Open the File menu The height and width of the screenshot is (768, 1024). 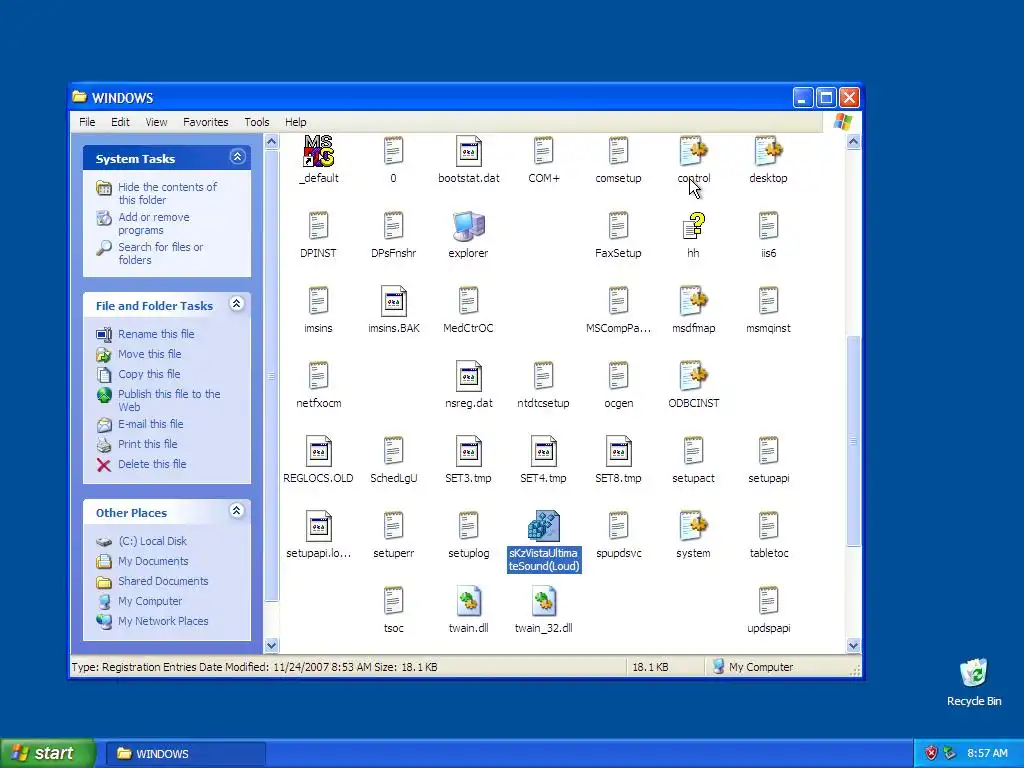pyautogui.click(x=87, y=122)
